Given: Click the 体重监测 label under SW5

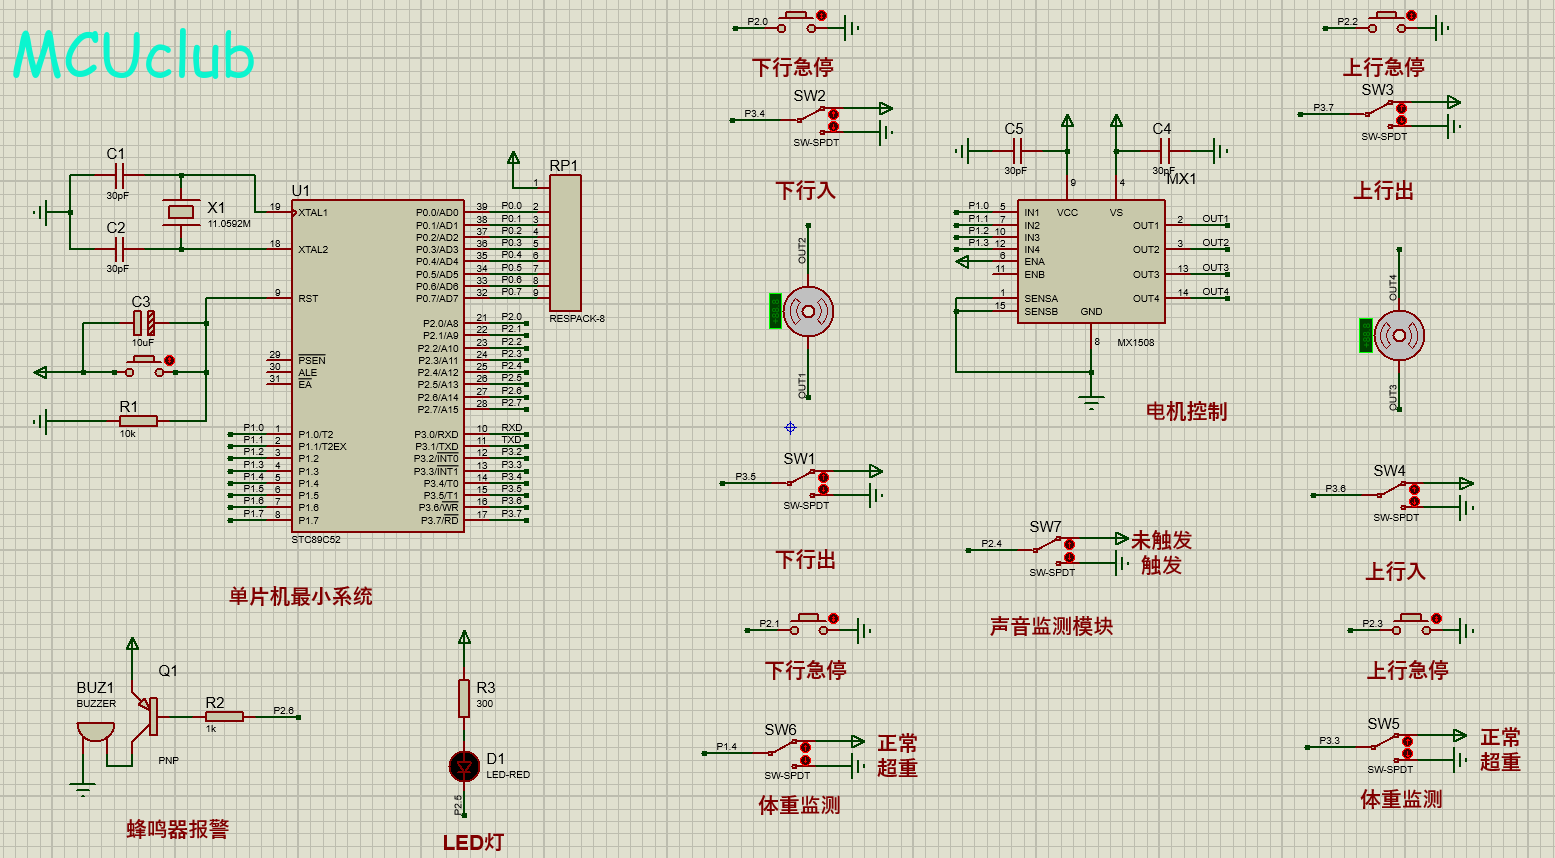Looking at the screenshot, I should (1401, 799).
